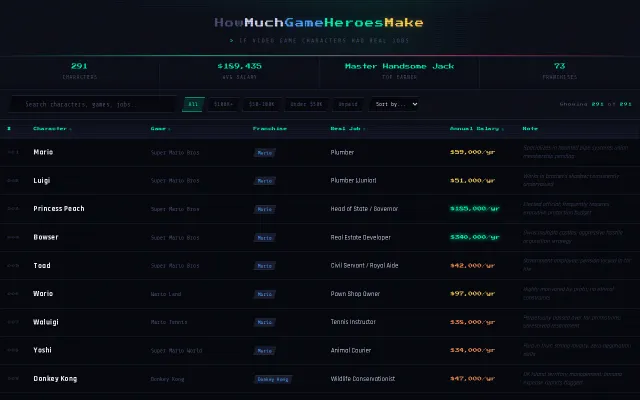
Task: Click the Pawn Shop Owner job
Action: [x=355, y=293]
